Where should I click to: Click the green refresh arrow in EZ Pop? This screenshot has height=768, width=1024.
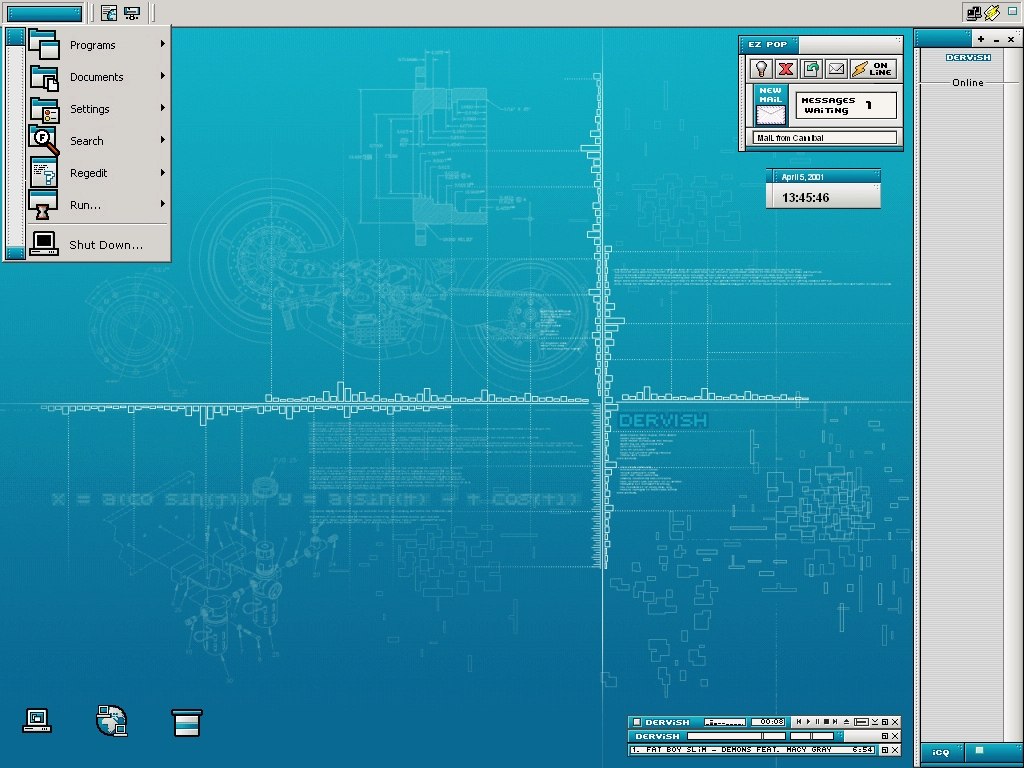811,69
